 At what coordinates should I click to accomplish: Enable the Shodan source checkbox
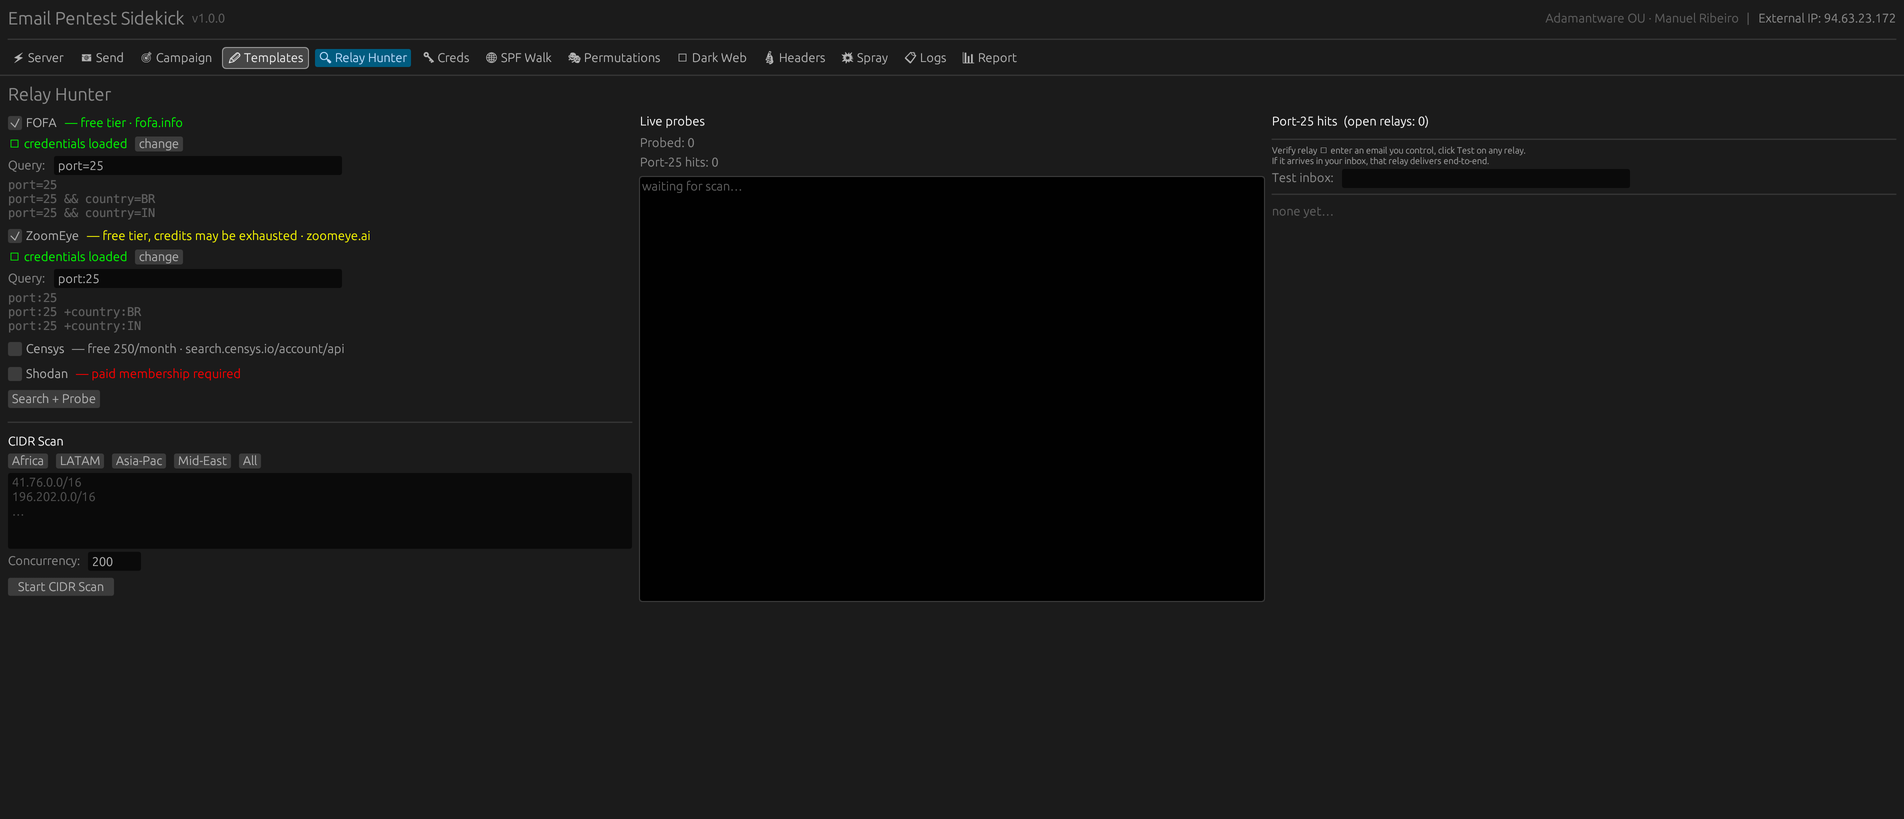click(15, 374)
